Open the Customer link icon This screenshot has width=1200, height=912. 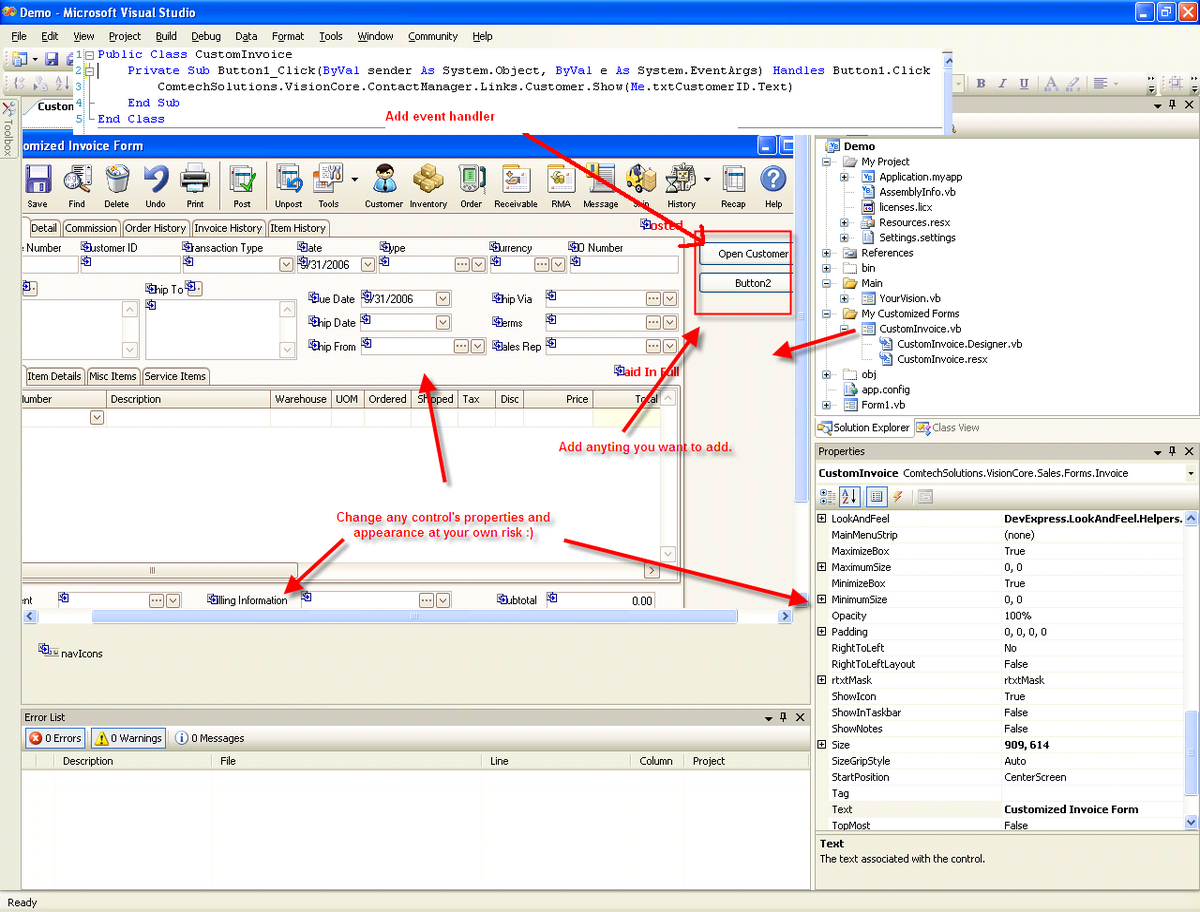pyautogui.click(x=384, y=181)
